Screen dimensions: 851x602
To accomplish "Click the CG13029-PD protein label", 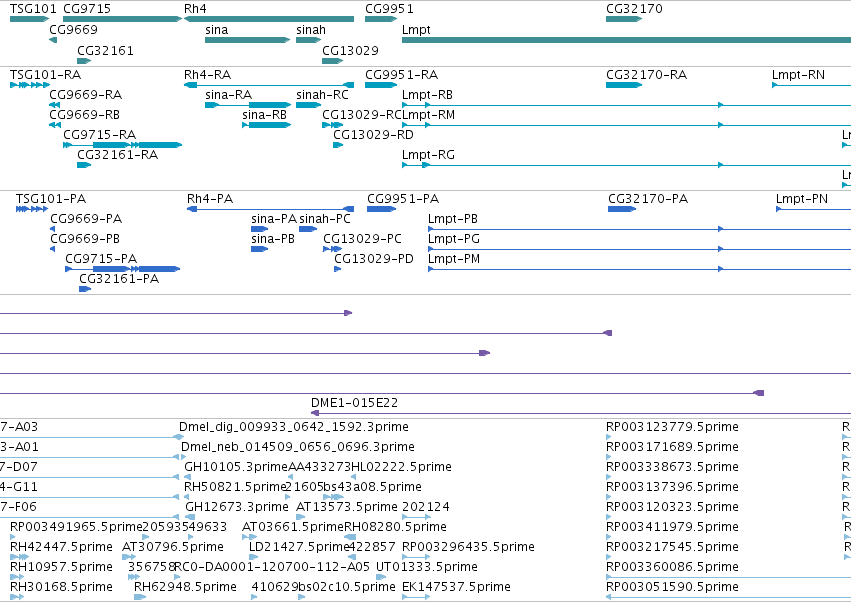I will [x=374, y=259].
